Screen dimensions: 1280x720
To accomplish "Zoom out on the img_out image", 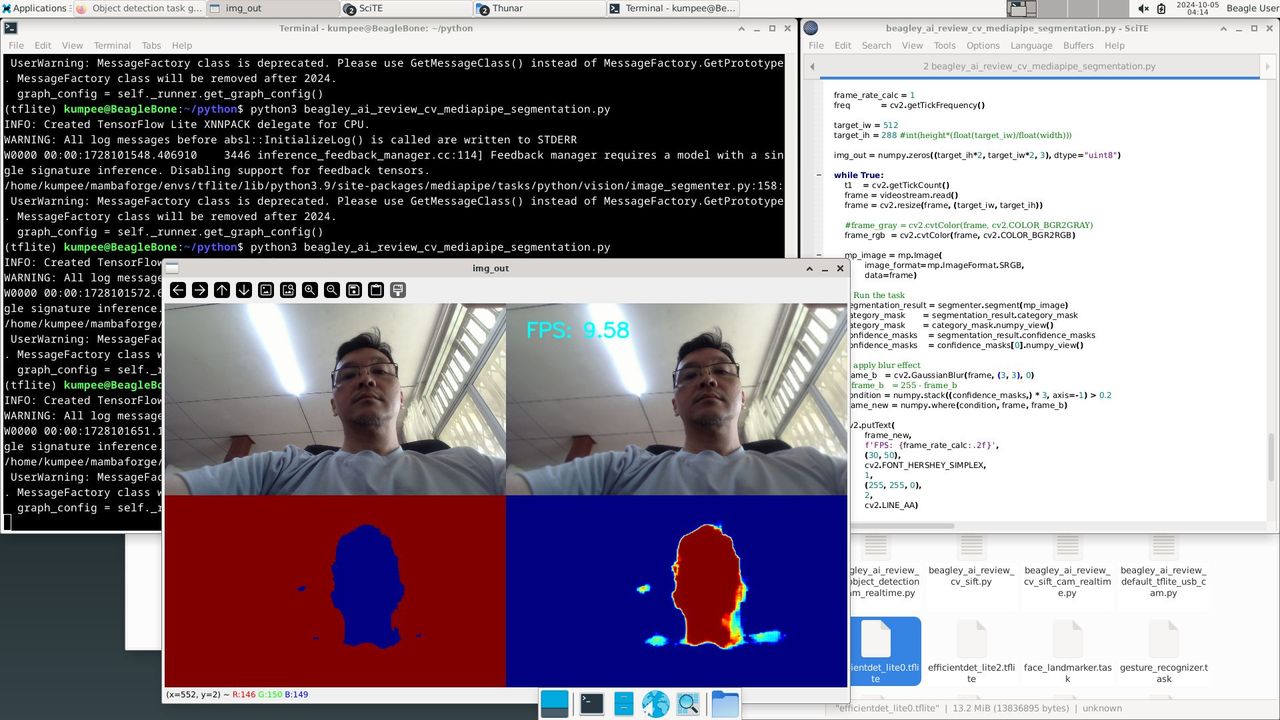I will point(332,290).
